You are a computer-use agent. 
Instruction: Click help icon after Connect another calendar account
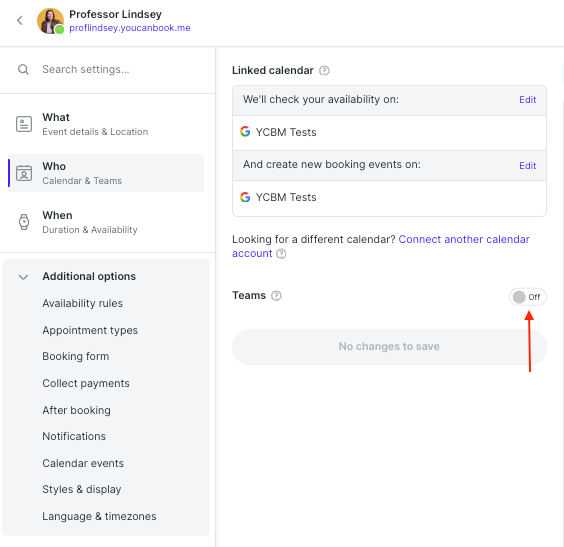click(281, 254)
